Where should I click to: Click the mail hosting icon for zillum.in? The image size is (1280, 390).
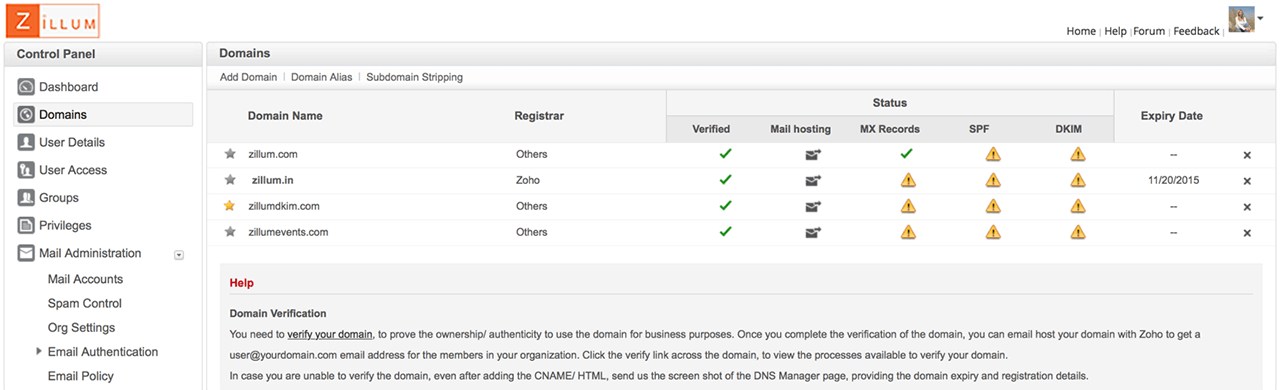pos(813,181)
